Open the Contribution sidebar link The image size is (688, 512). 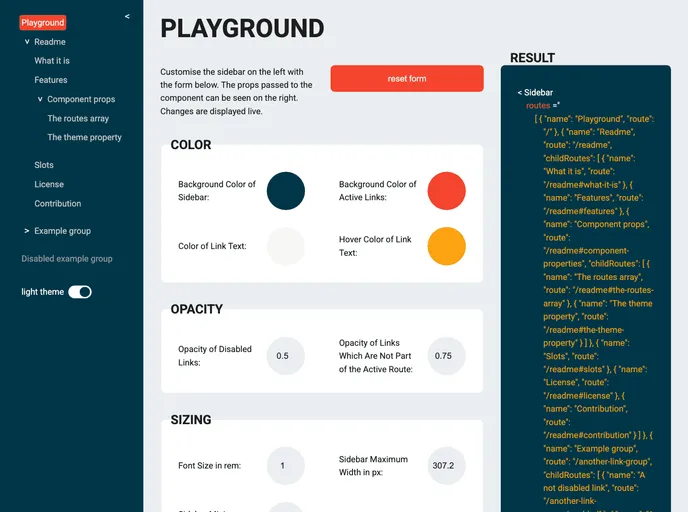(x=57, y=204)
